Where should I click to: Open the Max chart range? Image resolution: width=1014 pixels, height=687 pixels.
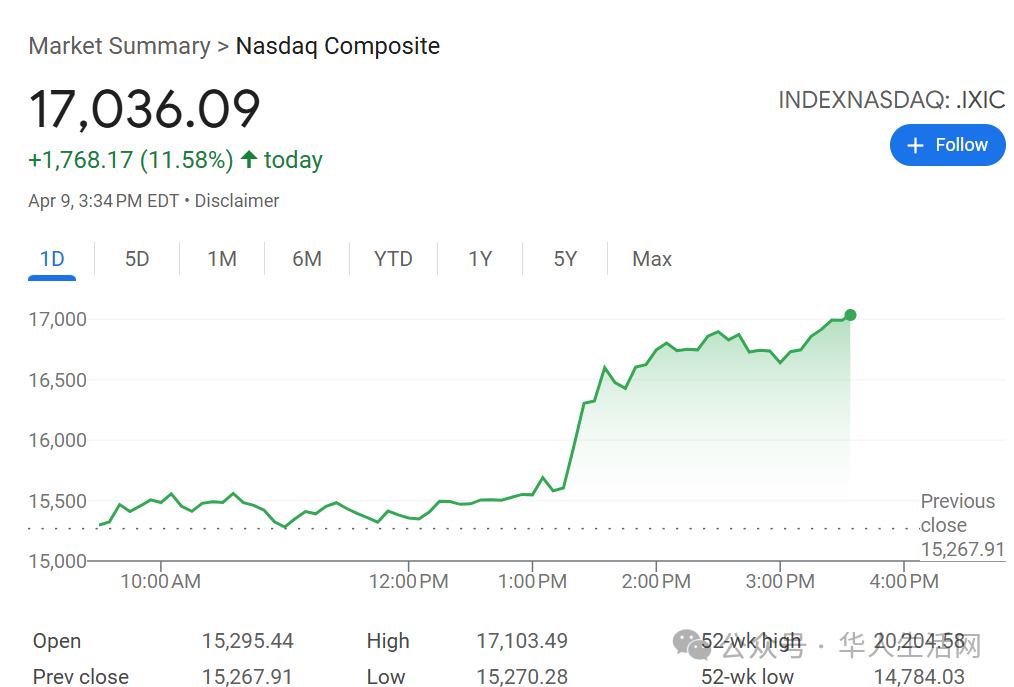pyautogui.click(x=652, y=259)
